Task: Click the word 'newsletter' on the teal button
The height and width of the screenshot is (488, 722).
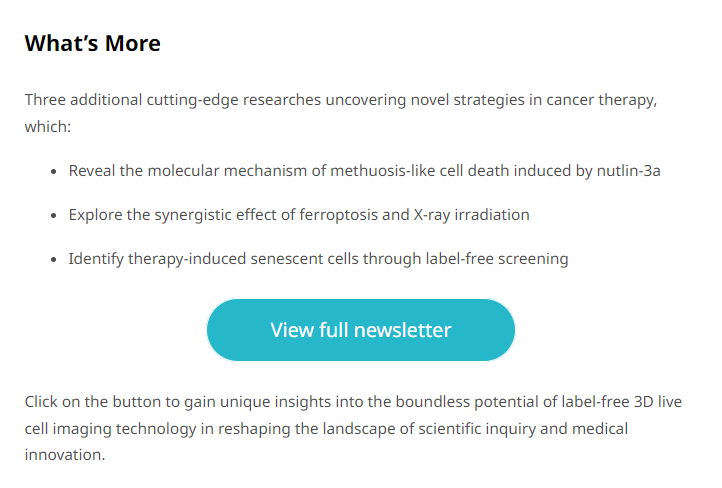Action: click(x=403, y=330)
